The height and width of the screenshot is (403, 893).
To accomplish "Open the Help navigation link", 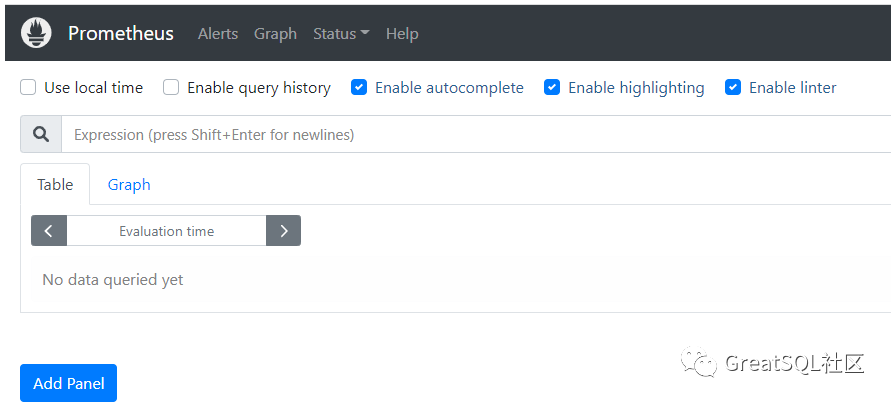I will point(402,33).
